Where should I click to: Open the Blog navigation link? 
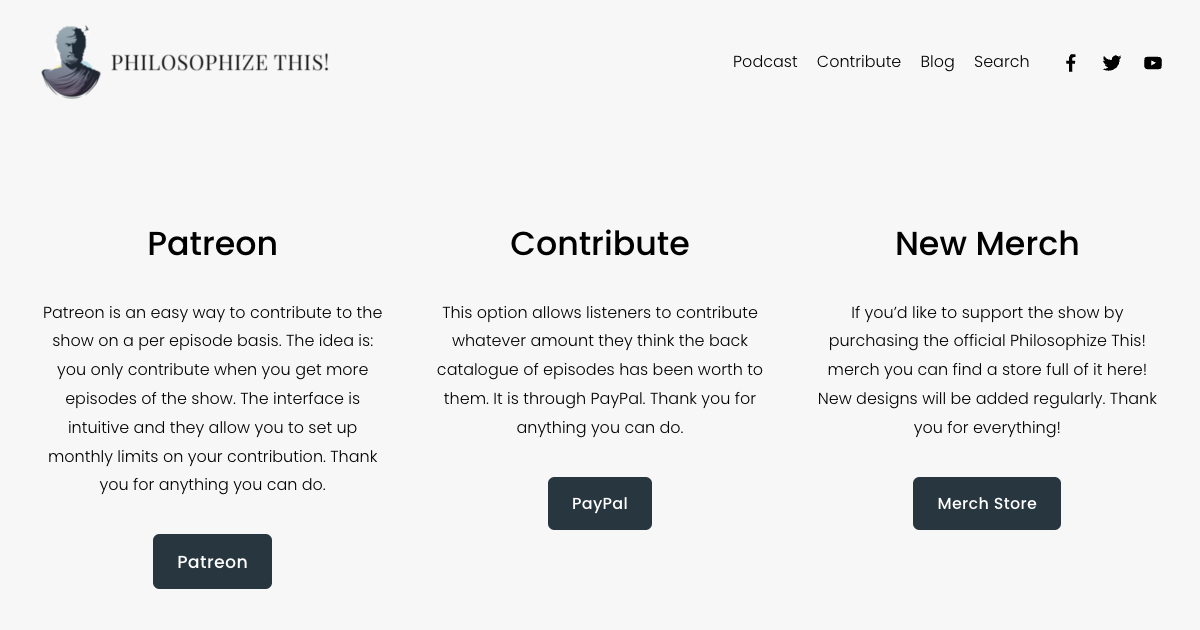[937, 62]
